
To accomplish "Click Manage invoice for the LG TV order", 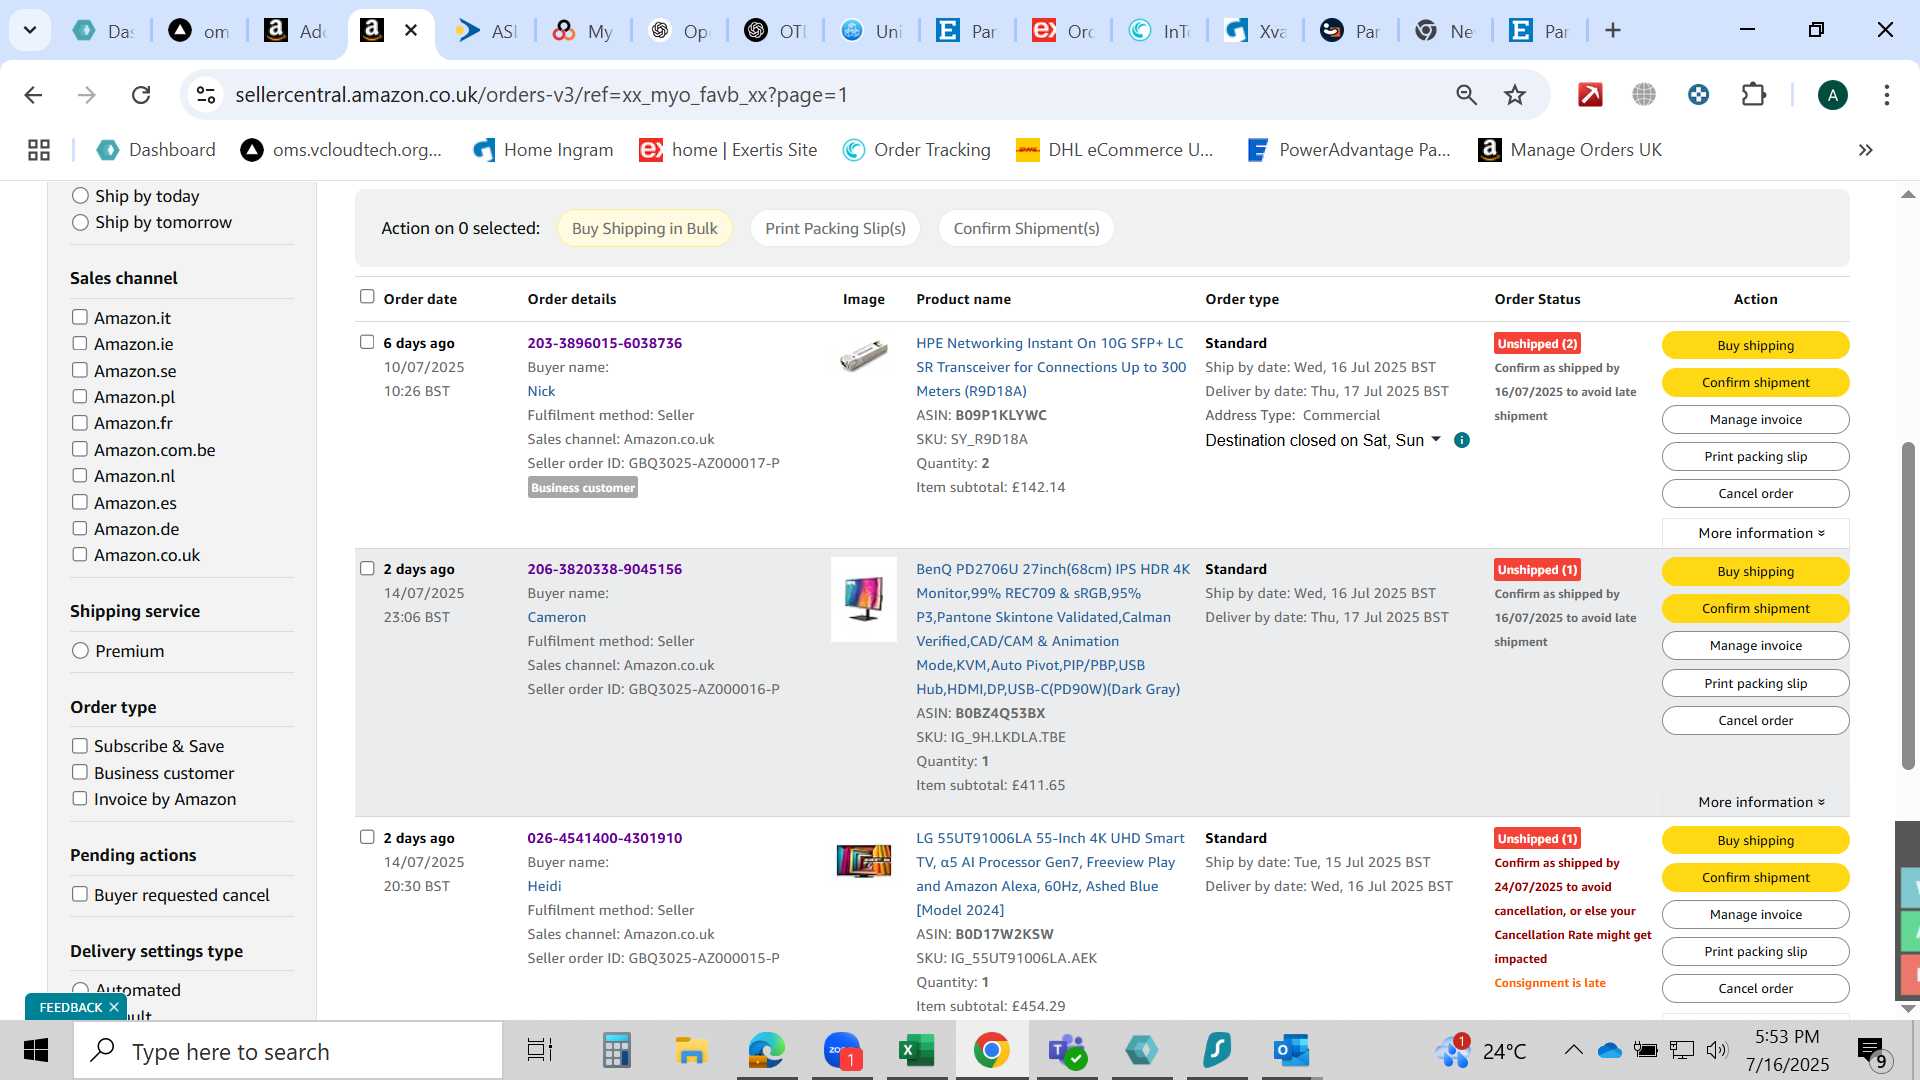I will pyautogui.click(x=1755, y=914).
